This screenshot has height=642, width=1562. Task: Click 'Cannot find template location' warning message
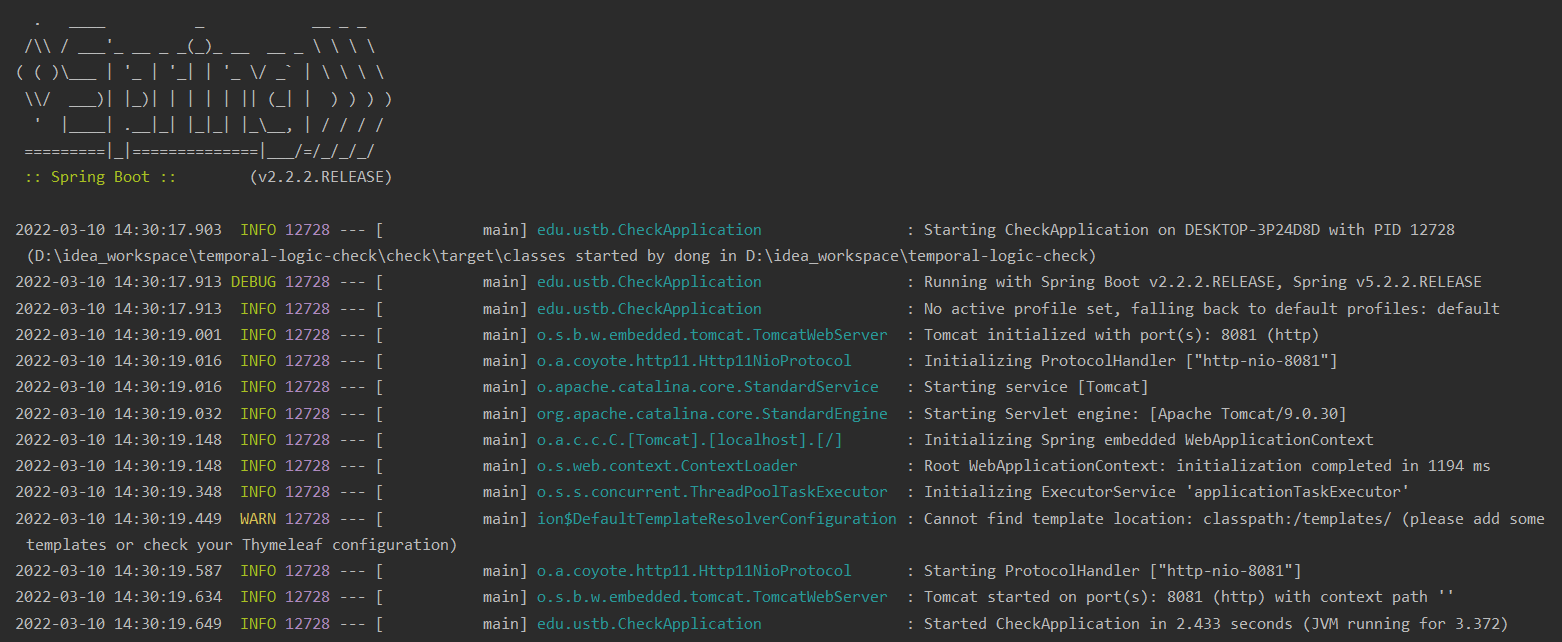coord(1234,518)
